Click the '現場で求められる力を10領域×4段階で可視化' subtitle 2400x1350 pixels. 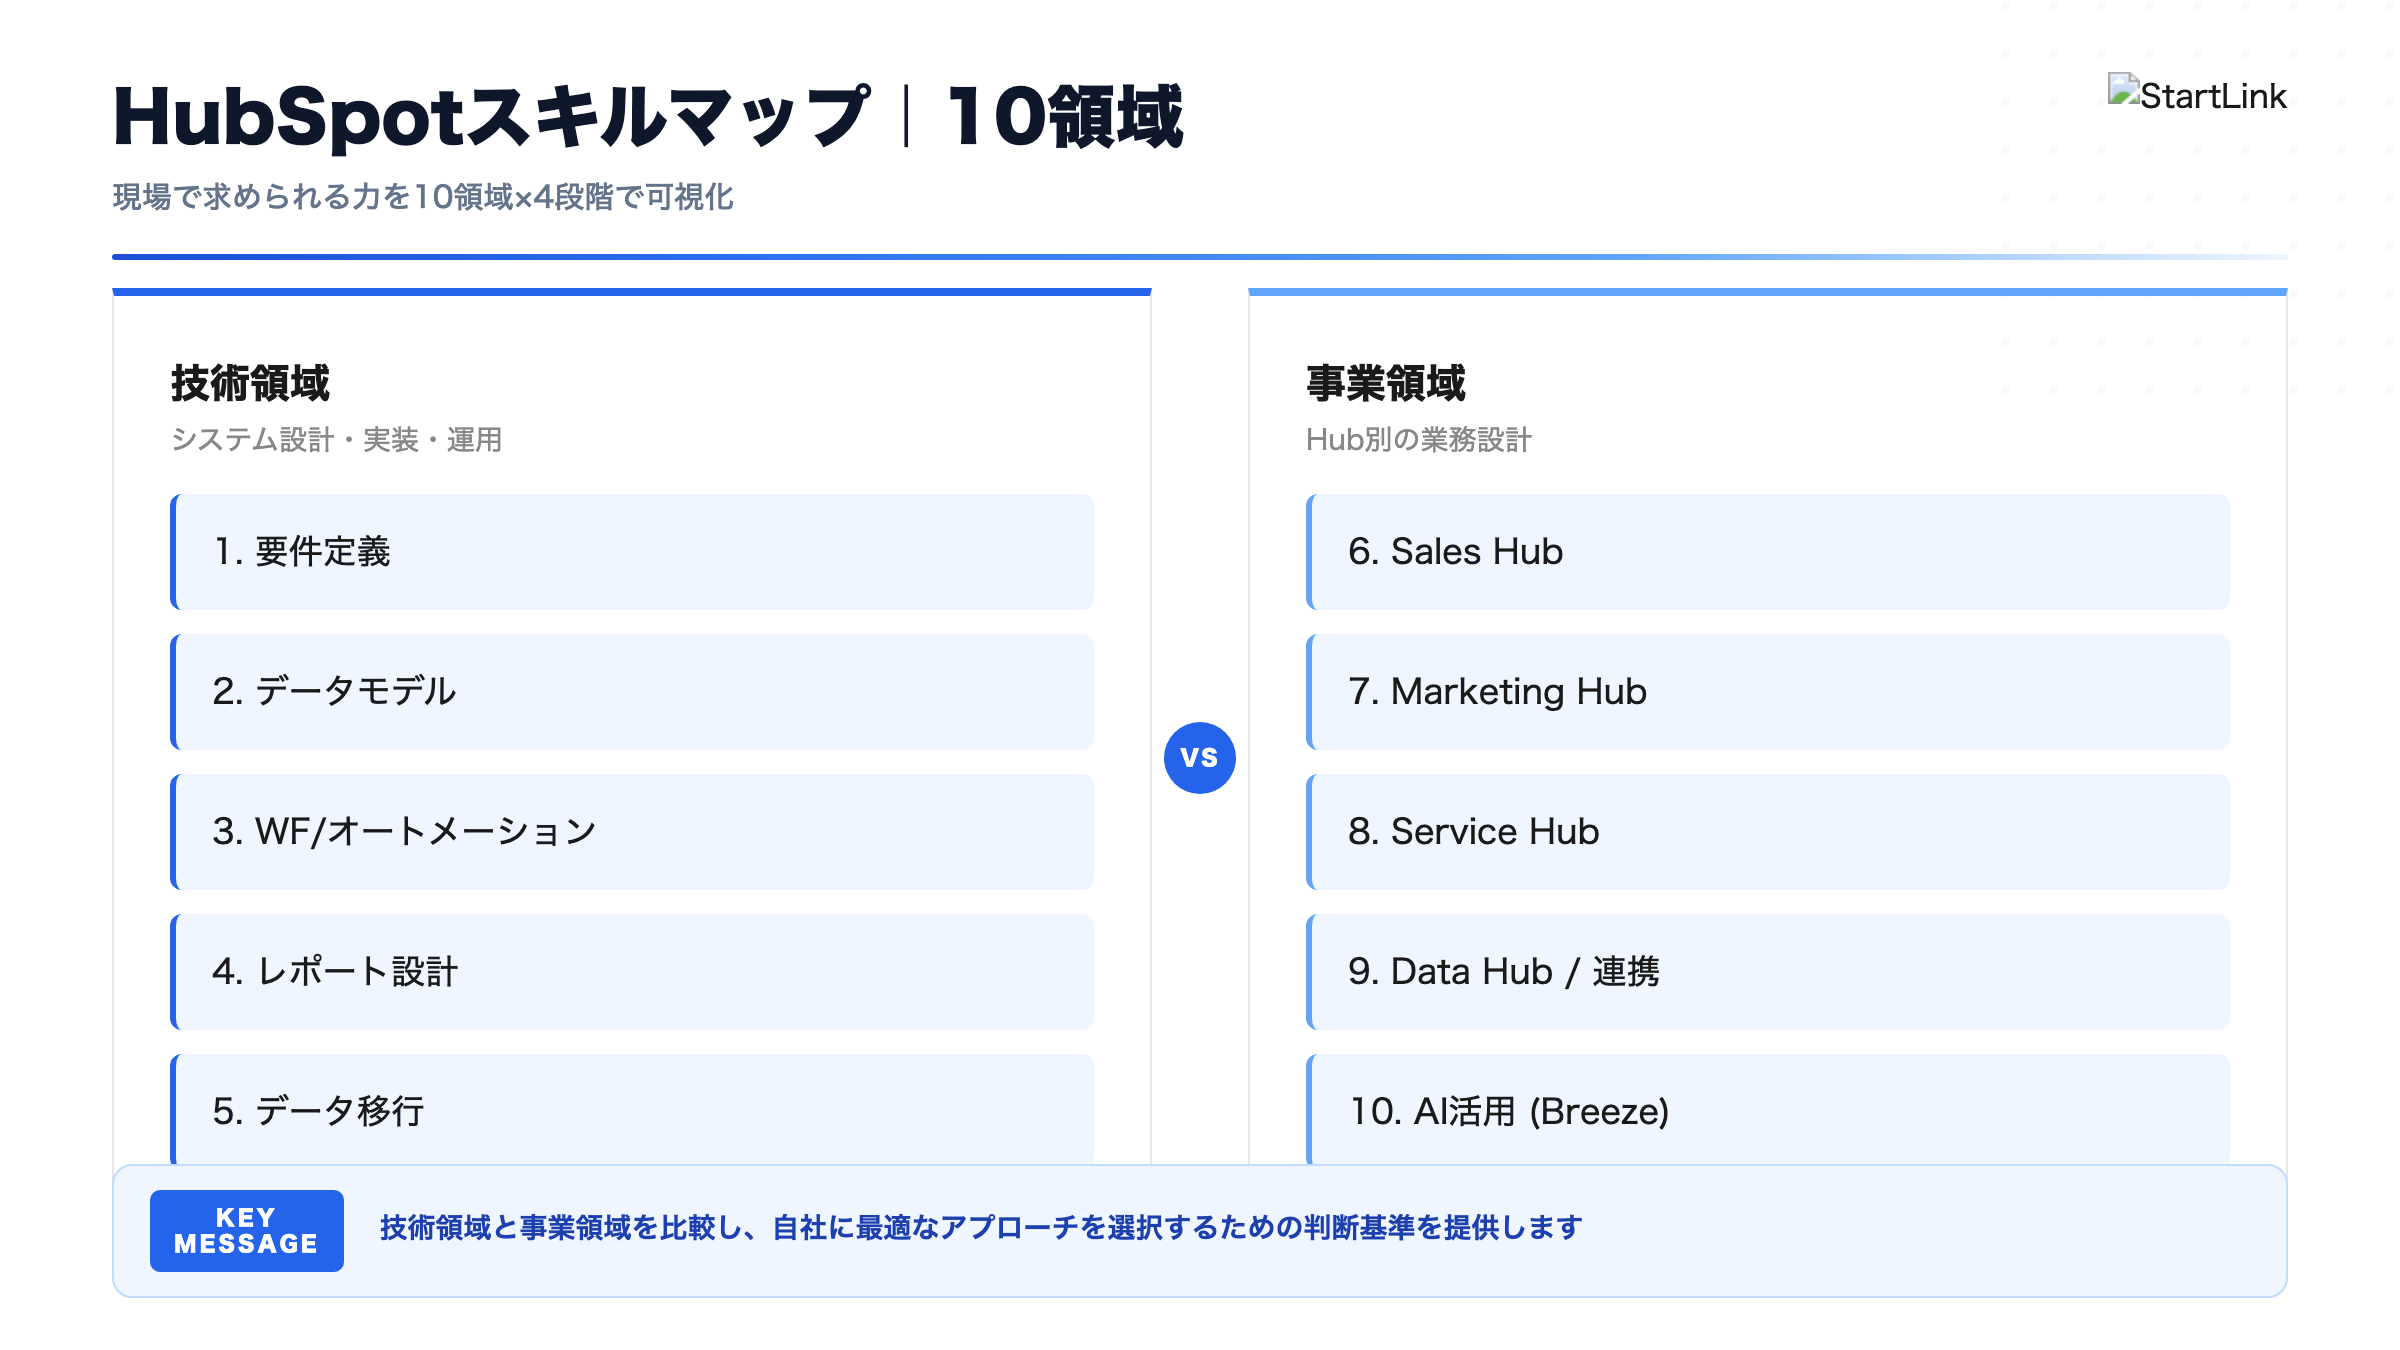(x=423, y=197)
